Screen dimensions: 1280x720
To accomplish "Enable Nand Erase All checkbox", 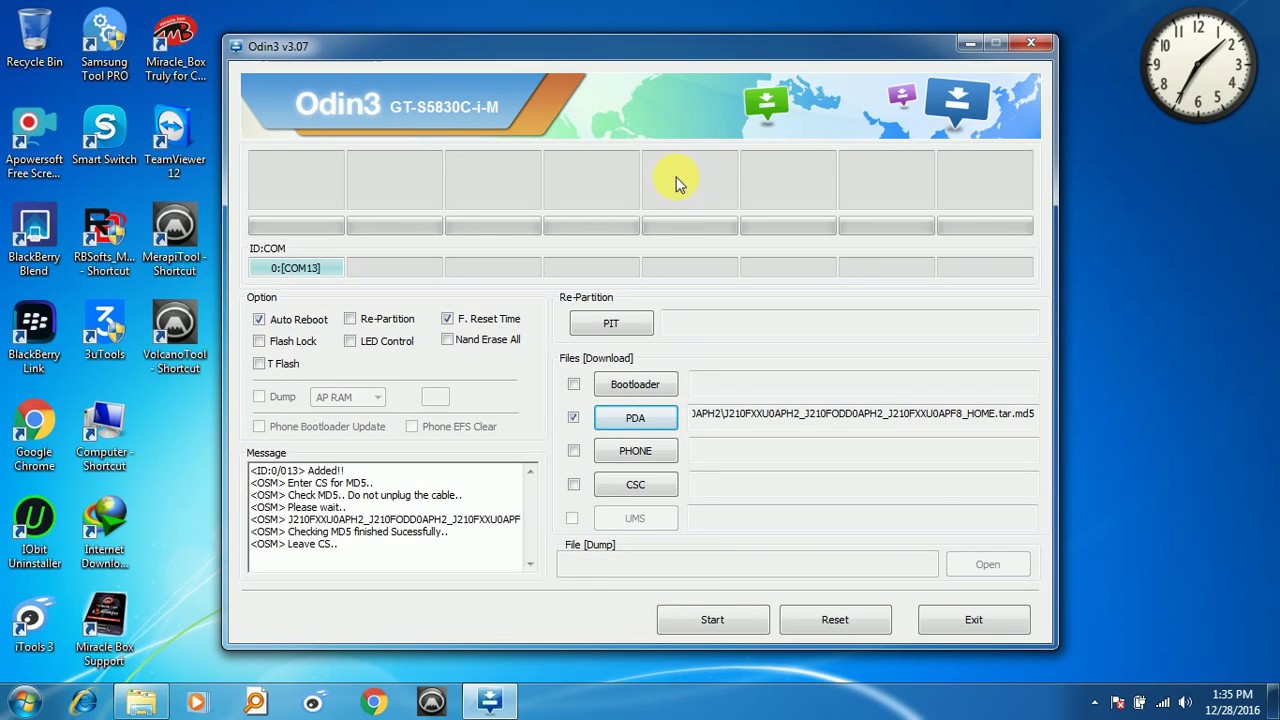I will pyautogui.click(x=447, y=339).
